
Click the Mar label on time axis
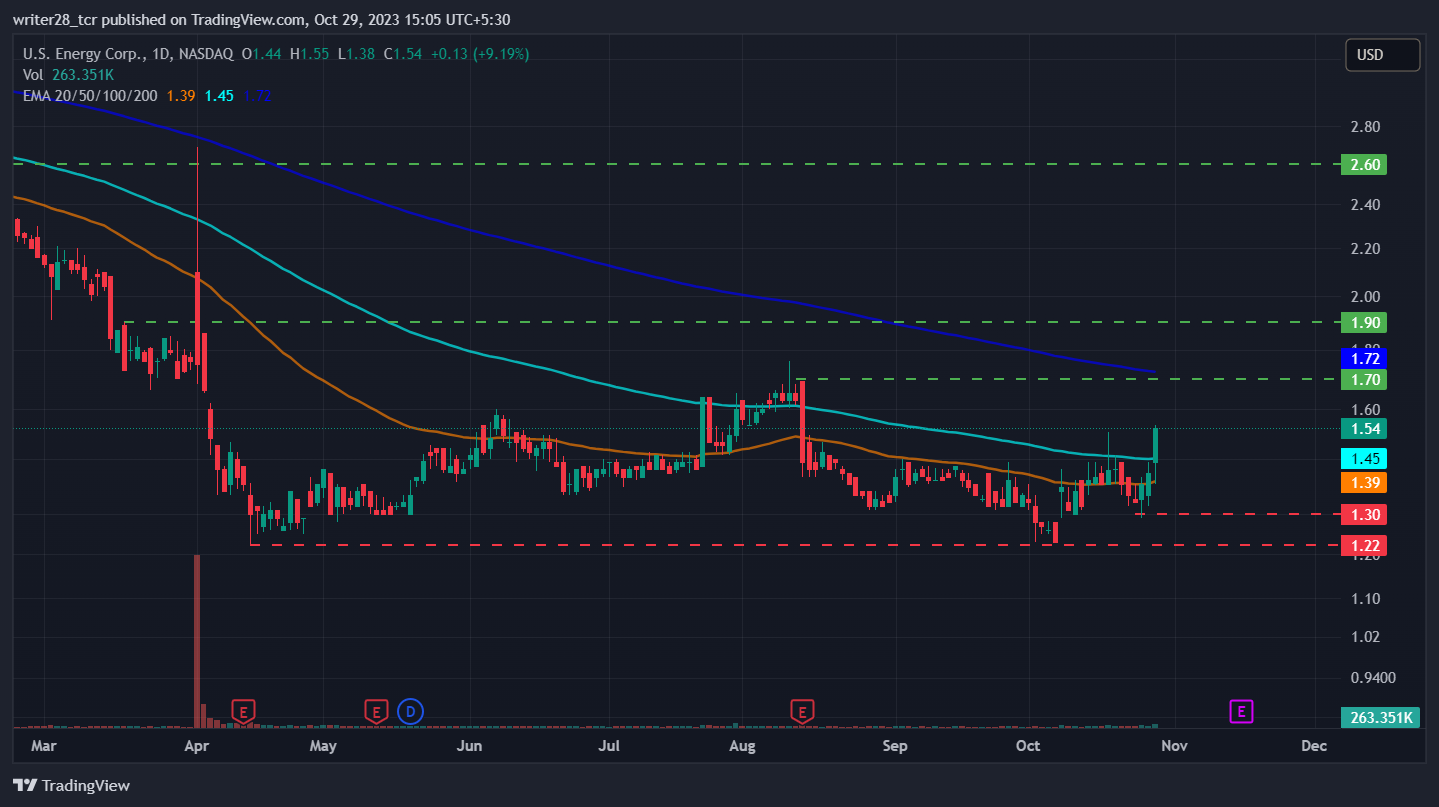(43, 746)
